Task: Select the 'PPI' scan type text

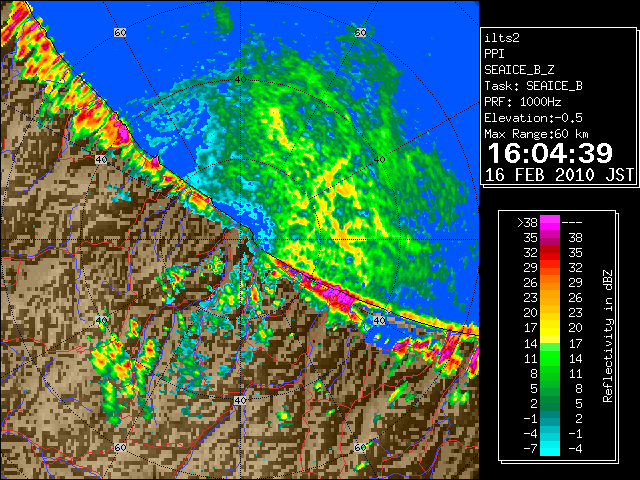Action: [494, 54]
